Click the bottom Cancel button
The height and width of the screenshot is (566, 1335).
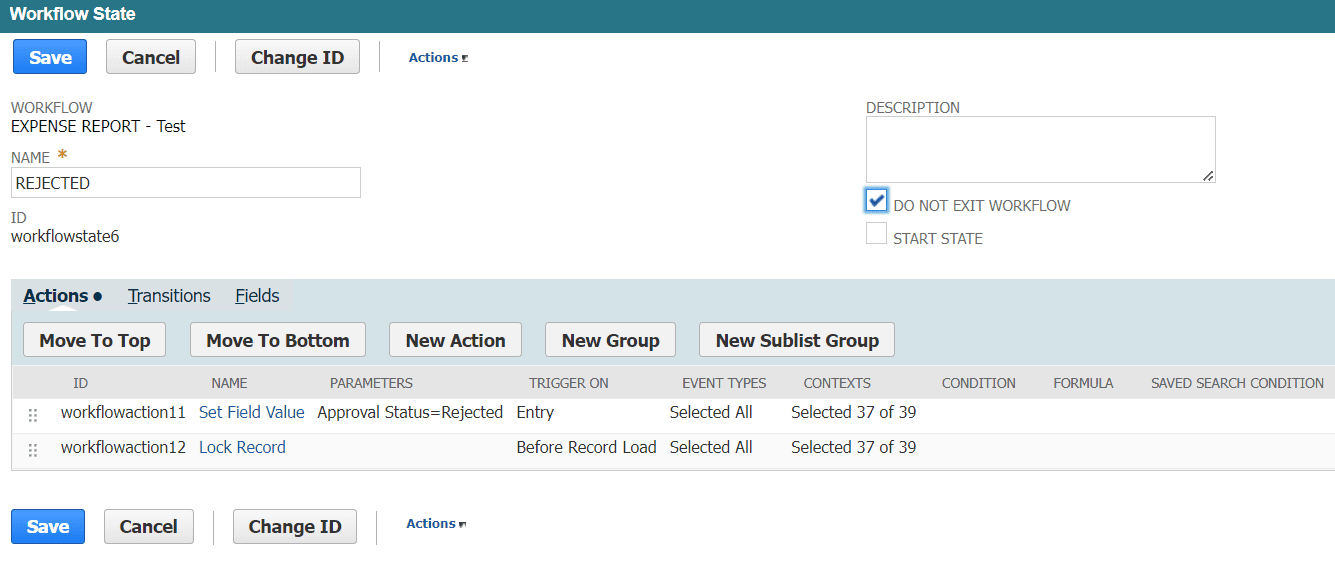149,526
